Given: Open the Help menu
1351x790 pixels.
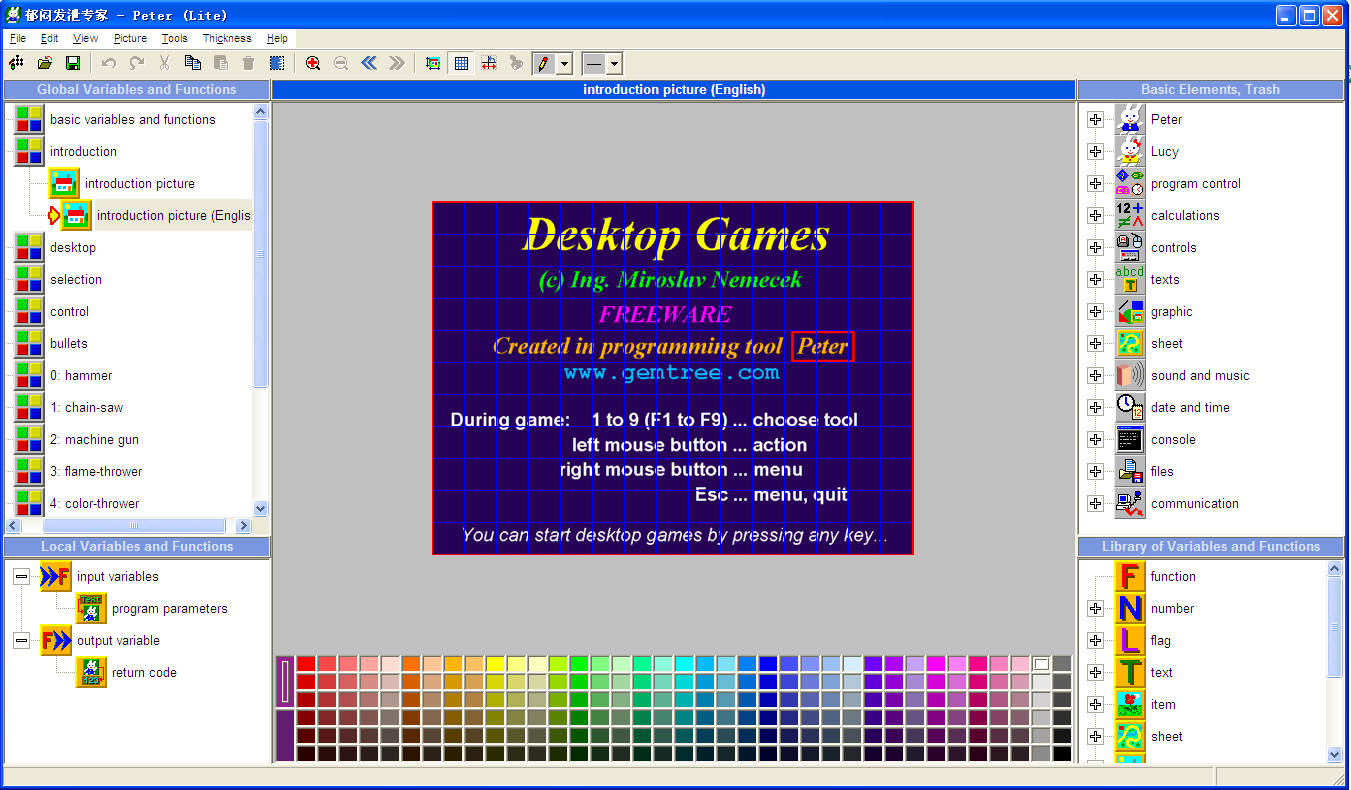Looking at the screenshot, I should [x=277, y=38].
